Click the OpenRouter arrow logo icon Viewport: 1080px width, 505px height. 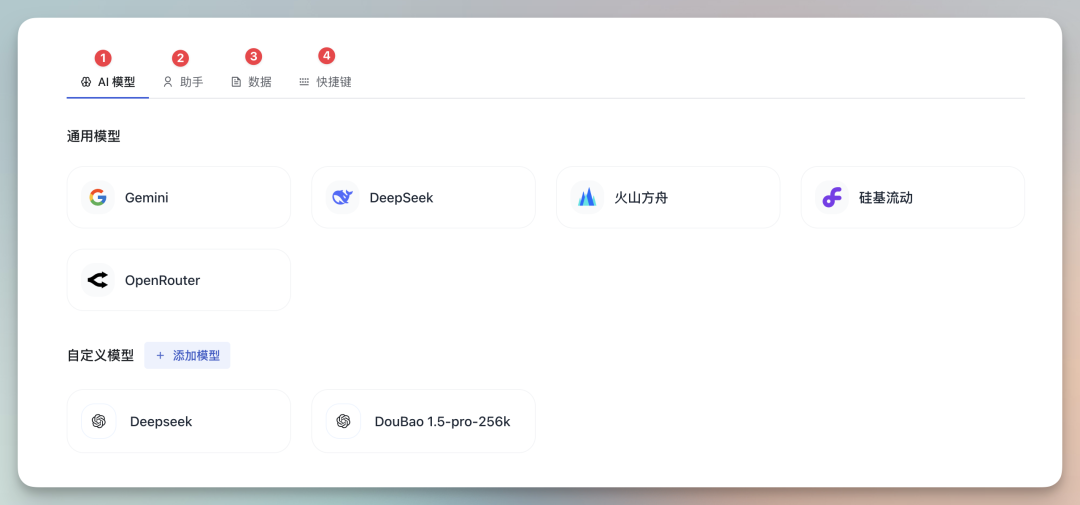[x=98, y=280]
